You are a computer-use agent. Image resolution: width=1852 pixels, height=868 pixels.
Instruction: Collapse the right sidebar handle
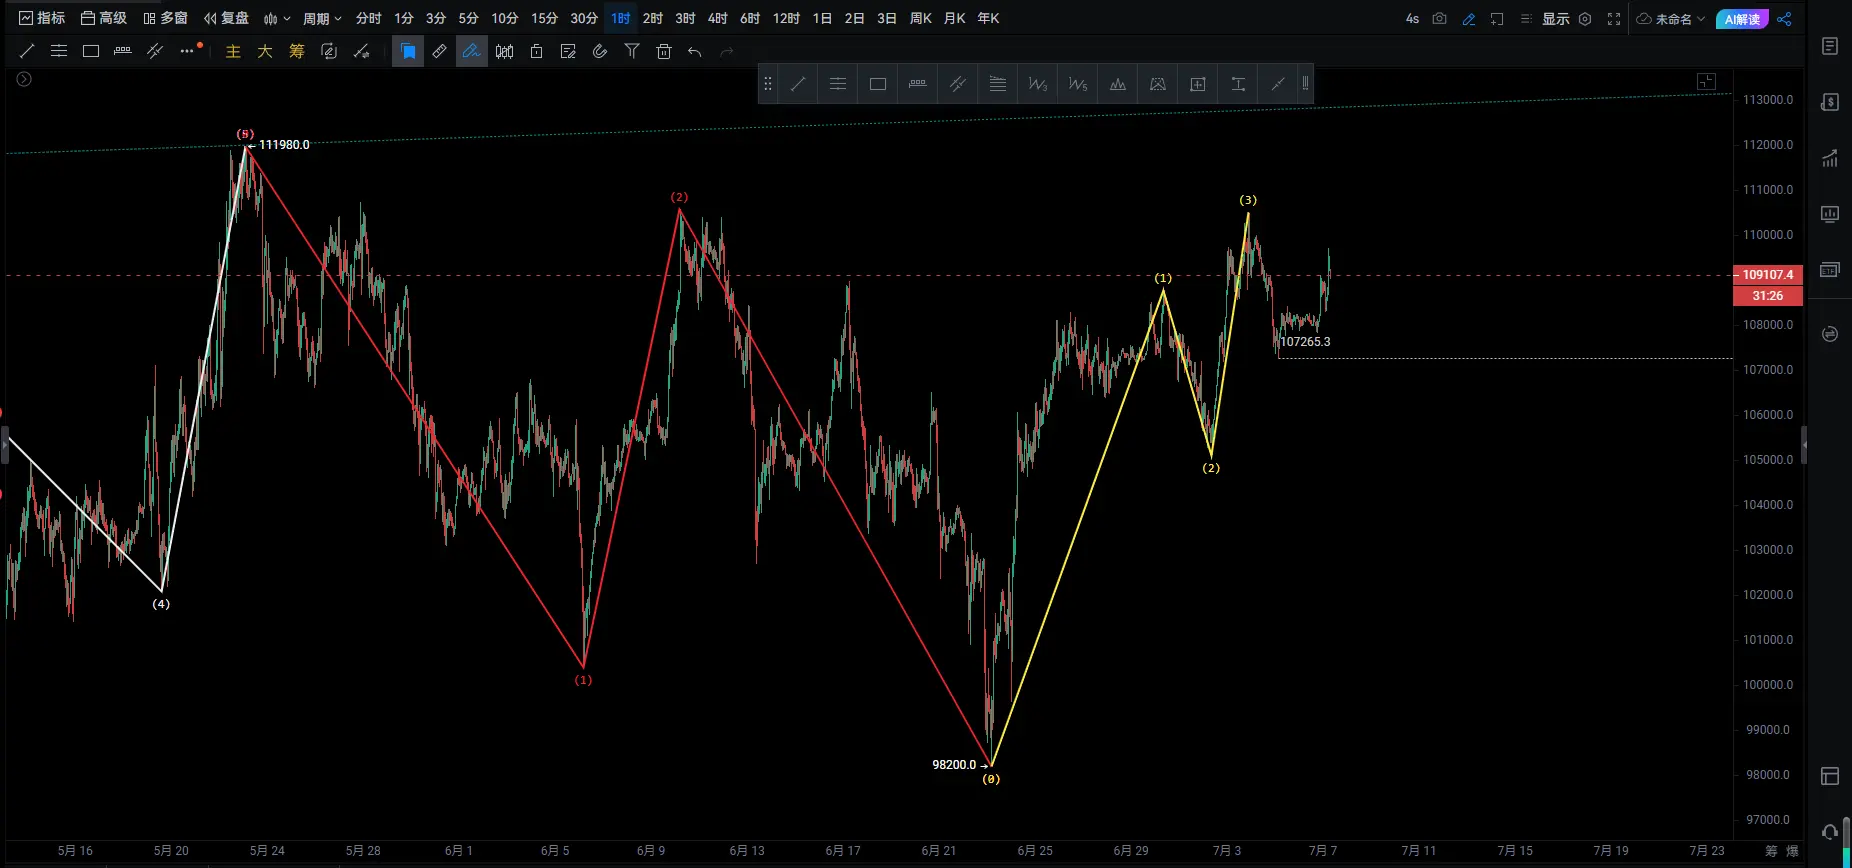click(1804, 445)
